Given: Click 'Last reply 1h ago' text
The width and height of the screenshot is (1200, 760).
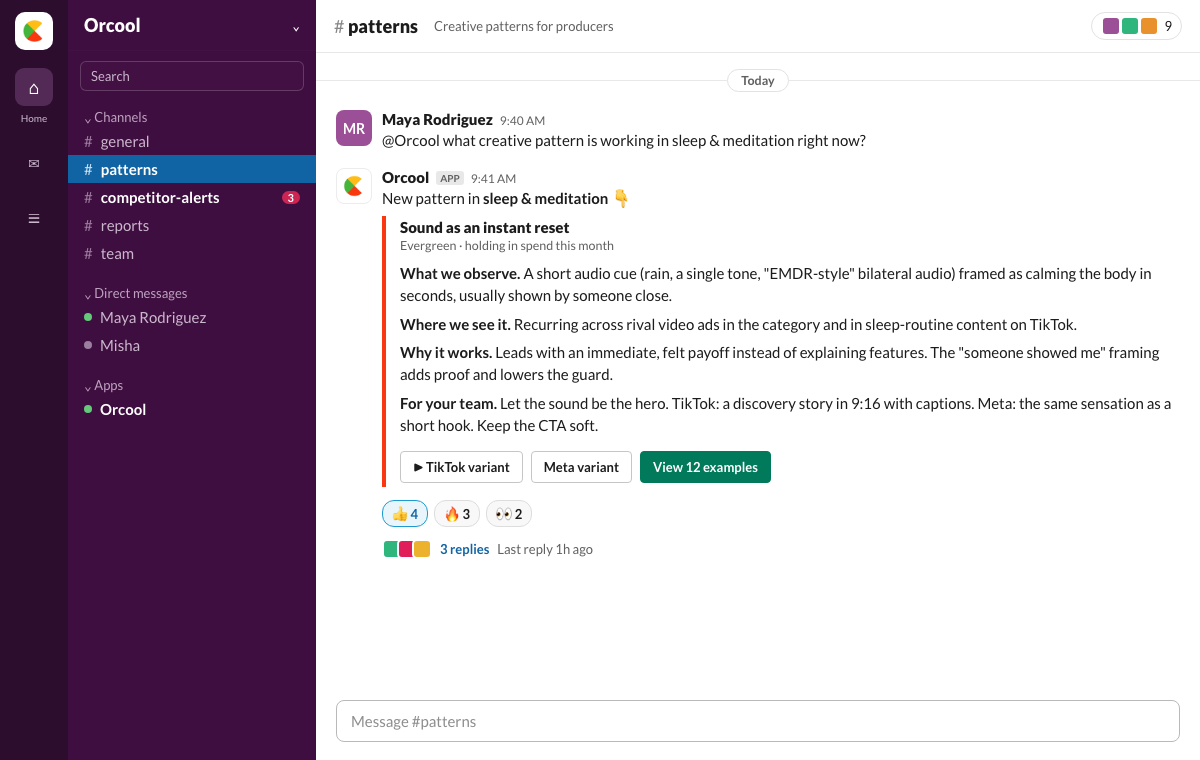Looking at the screenshot, I should click(545, 549).
